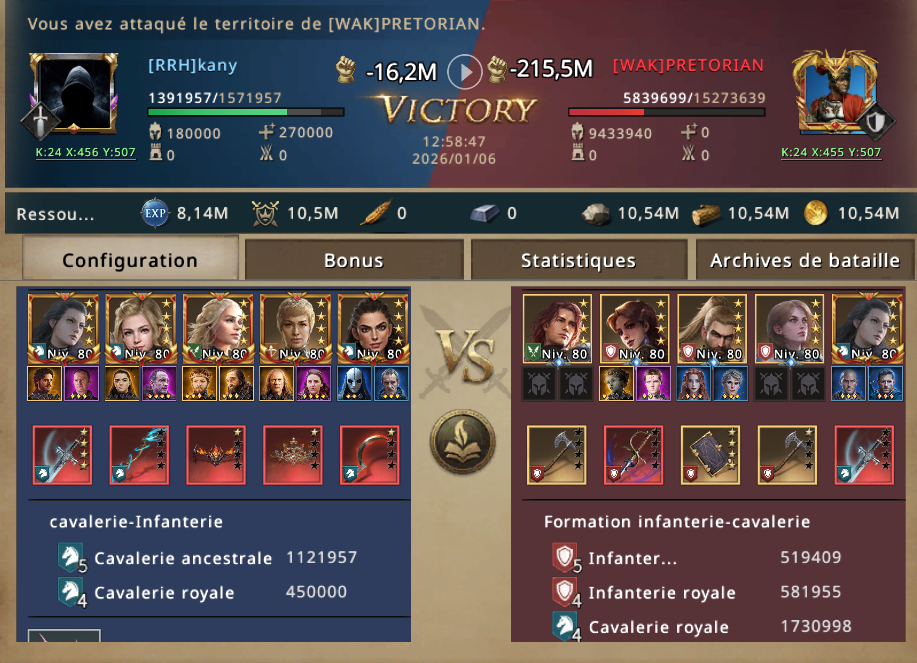Select the attacker's red scythe equipment
This screenshot has width=917, height=663.
click(370, 455)
